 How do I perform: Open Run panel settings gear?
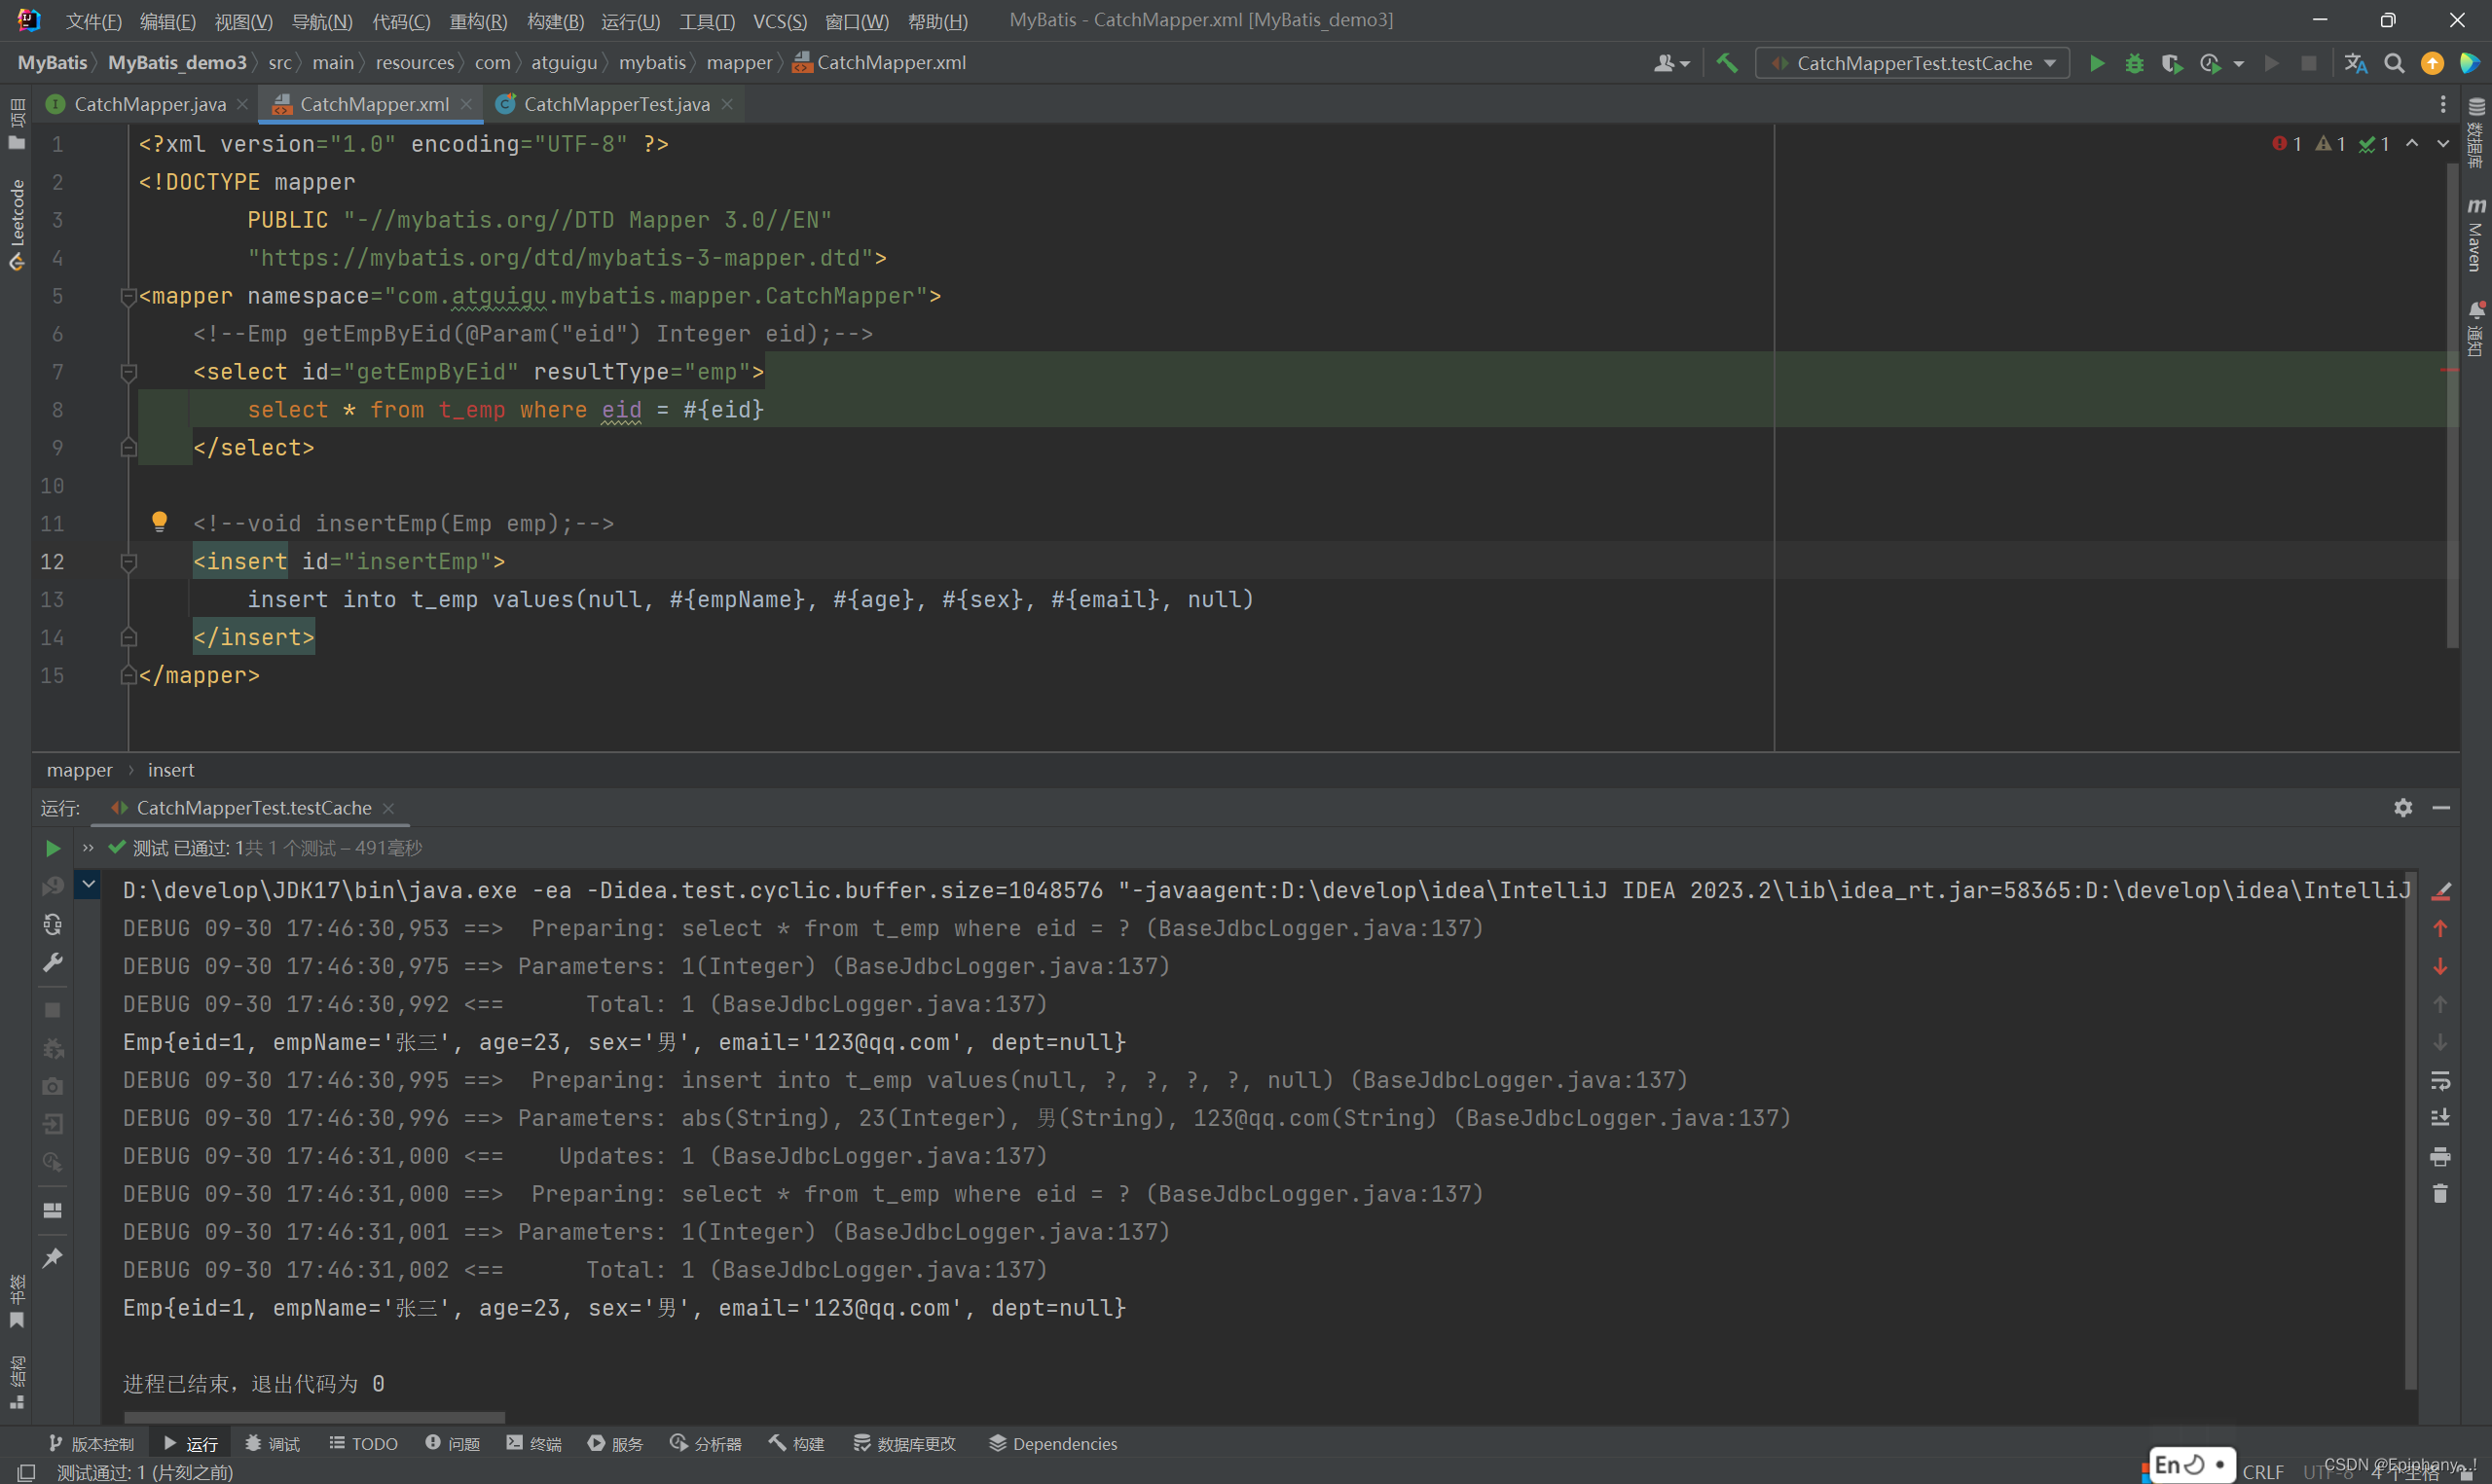tap(2403, 807)
